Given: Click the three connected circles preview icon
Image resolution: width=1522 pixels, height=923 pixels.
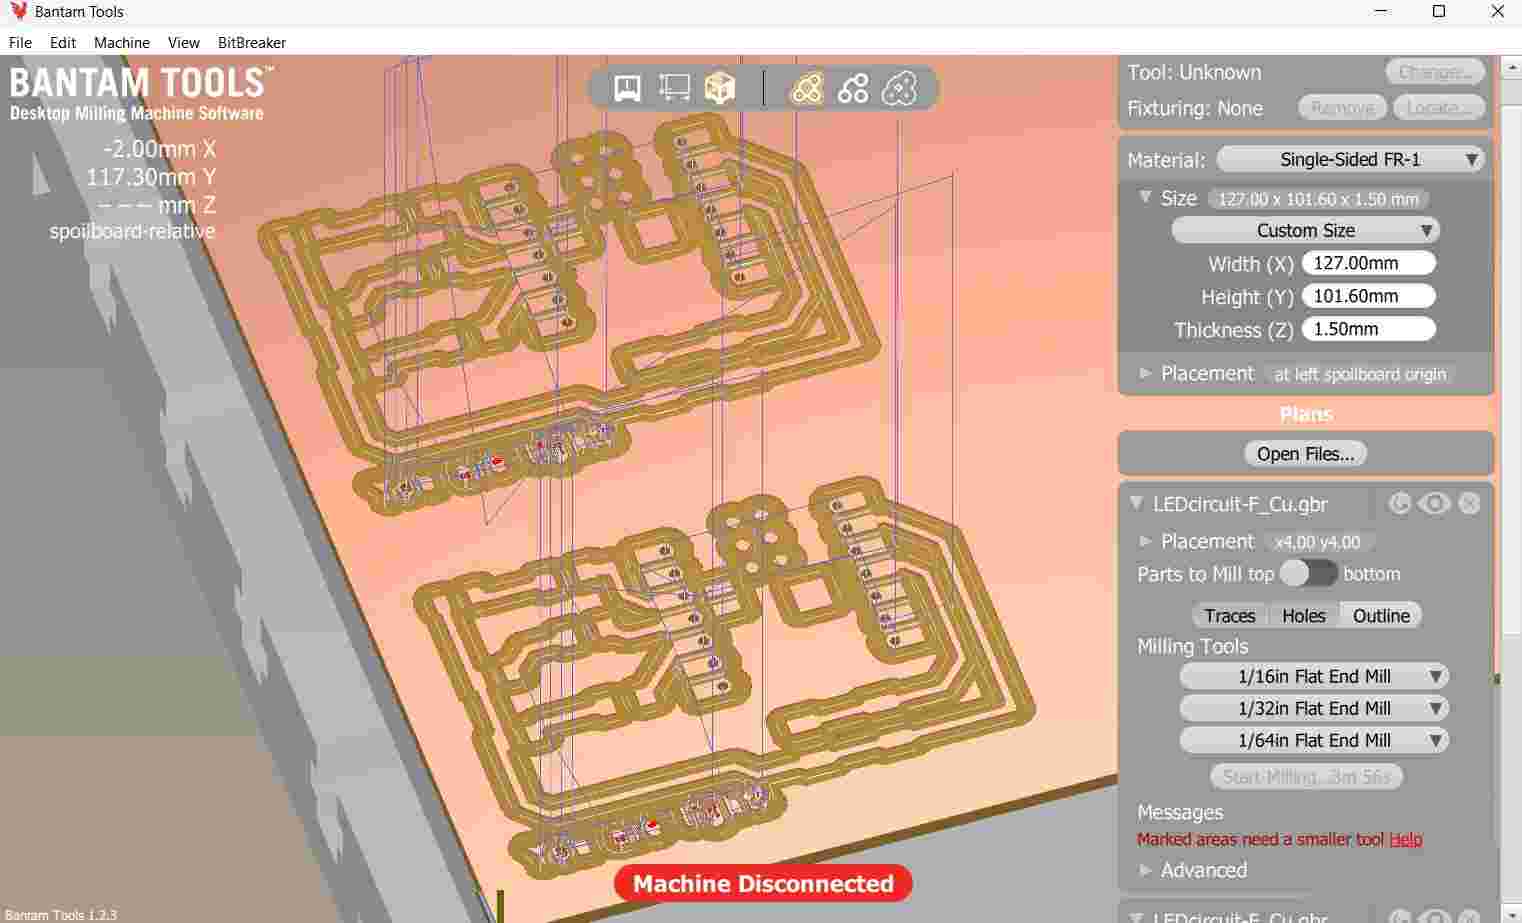Looking at the screenshot, I should click(x=853, y=88).
